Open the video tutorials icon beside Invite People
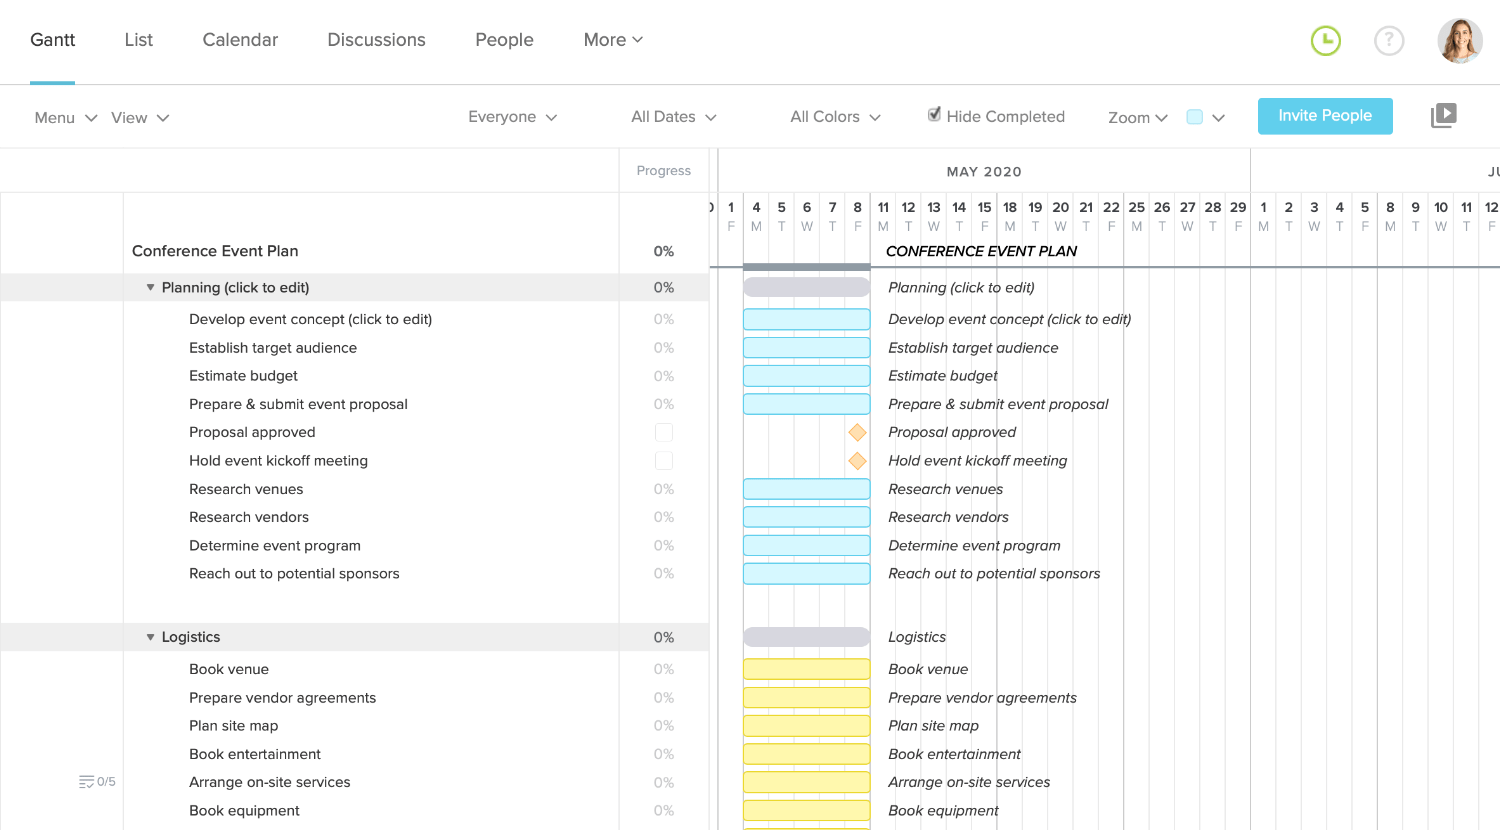 pyautogui.click(x=1444, y=115)
